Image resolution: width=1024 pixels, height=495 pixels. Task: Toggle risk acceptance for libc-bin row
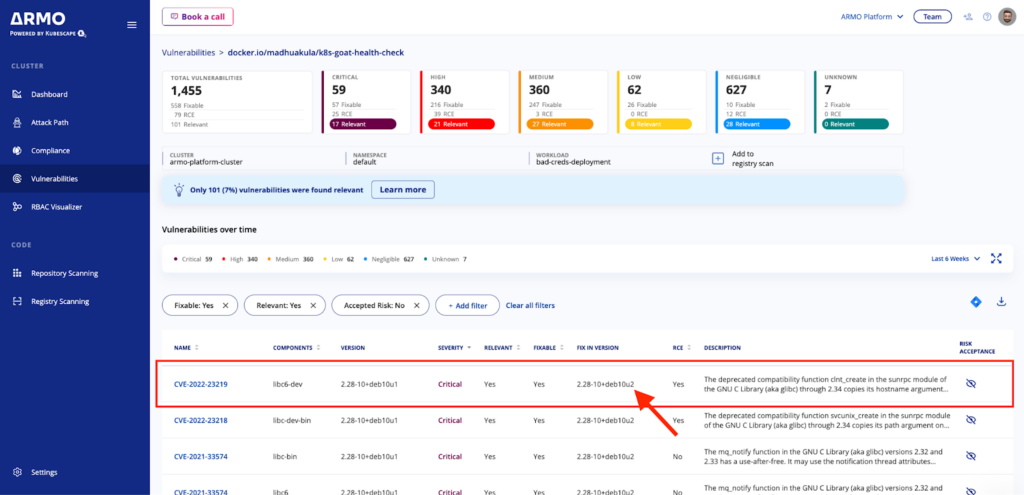pyautogui.click(x=970, y=456)
